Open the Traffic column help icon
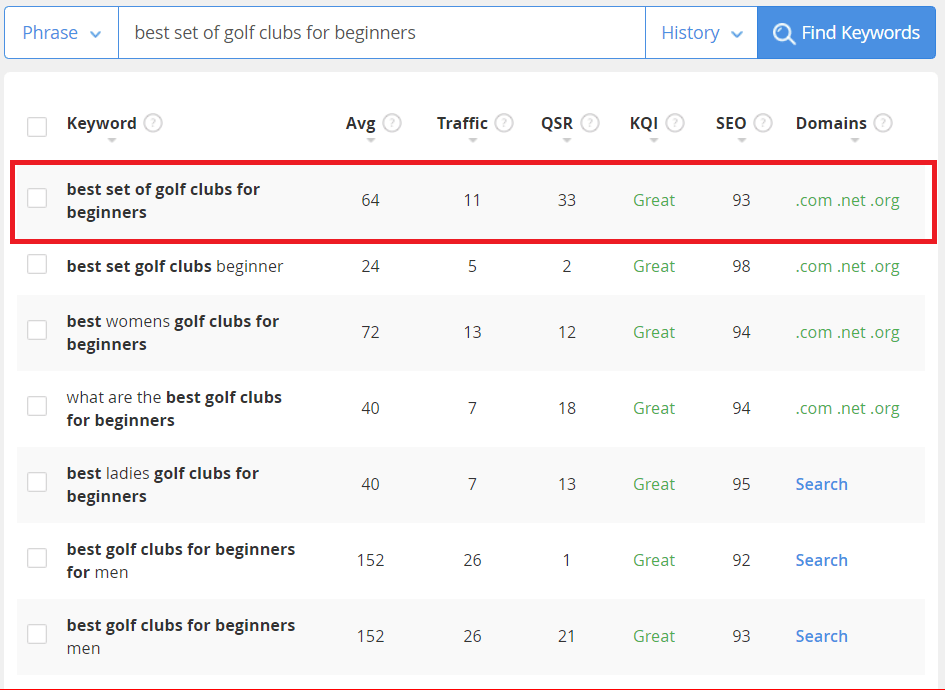This screenshot has width=945, height=690. (x=504, y=123)
